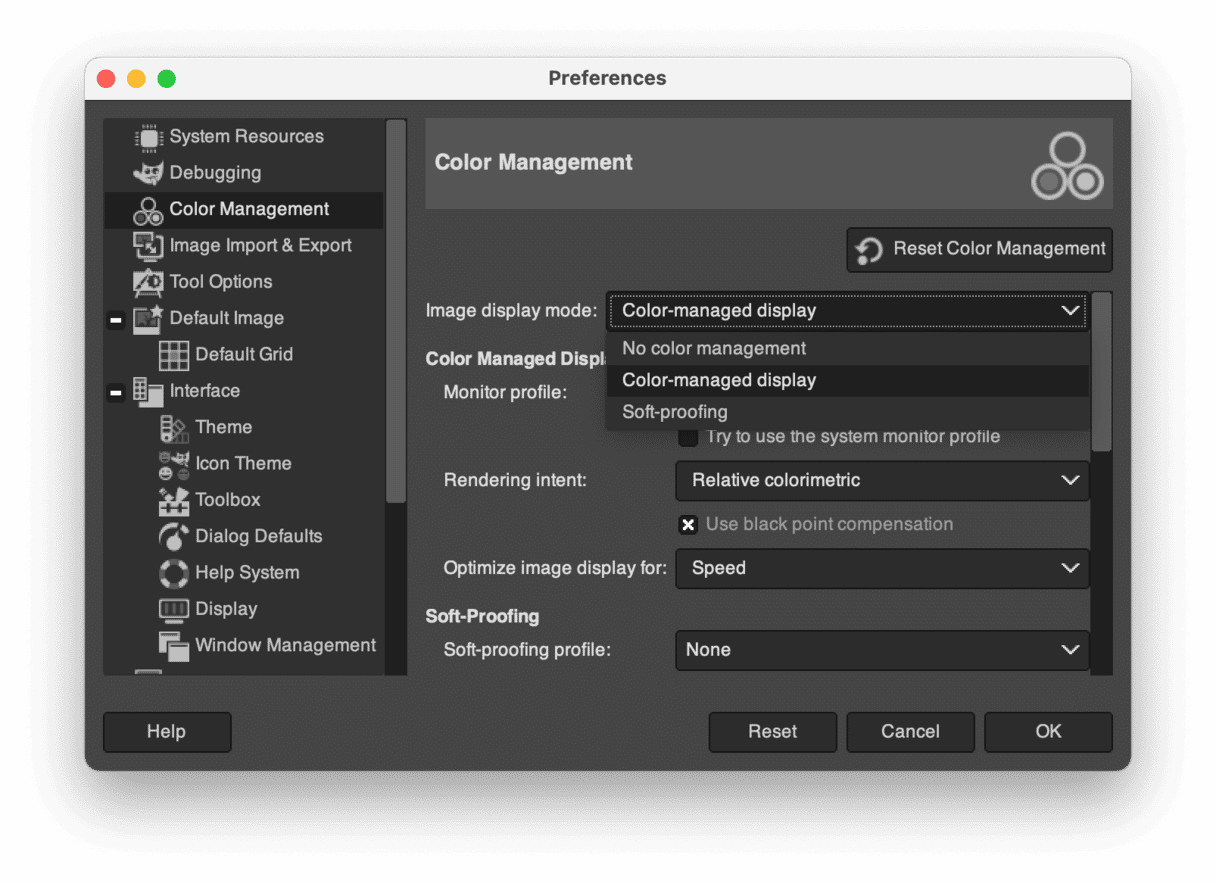
Task: Open the Optimize image display for dropdown
Action: click(x=882, y=568)
